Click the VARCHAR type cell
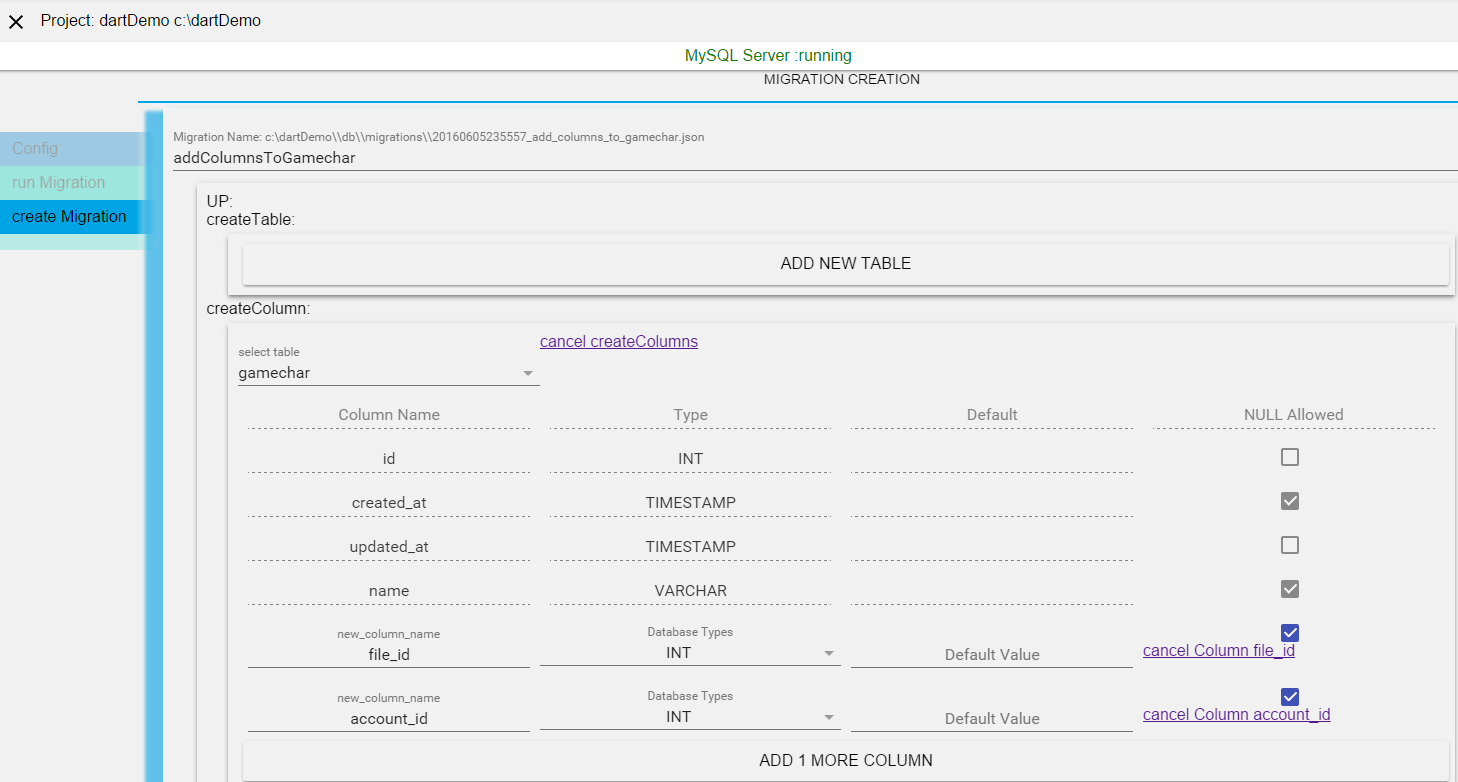This screenshot has width=1458, height=782. (690, 591)
